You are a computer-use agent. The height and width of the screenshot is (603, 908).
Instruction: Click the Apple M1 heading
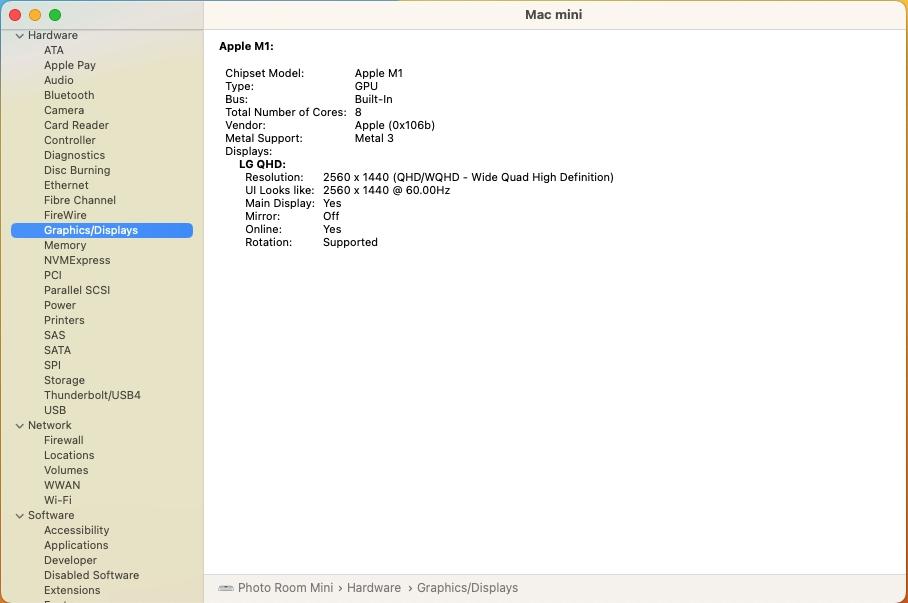(246, 46)
